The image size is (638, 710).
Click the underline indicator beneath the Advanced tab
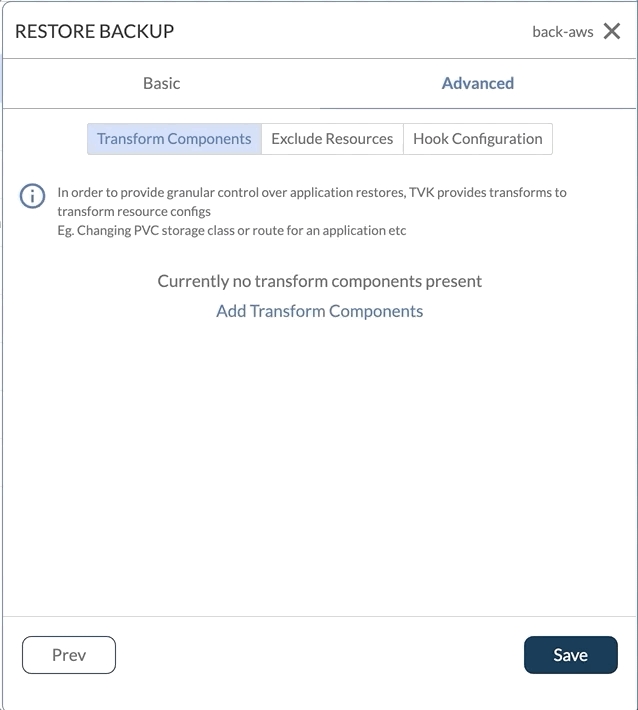tap(478, 108)
